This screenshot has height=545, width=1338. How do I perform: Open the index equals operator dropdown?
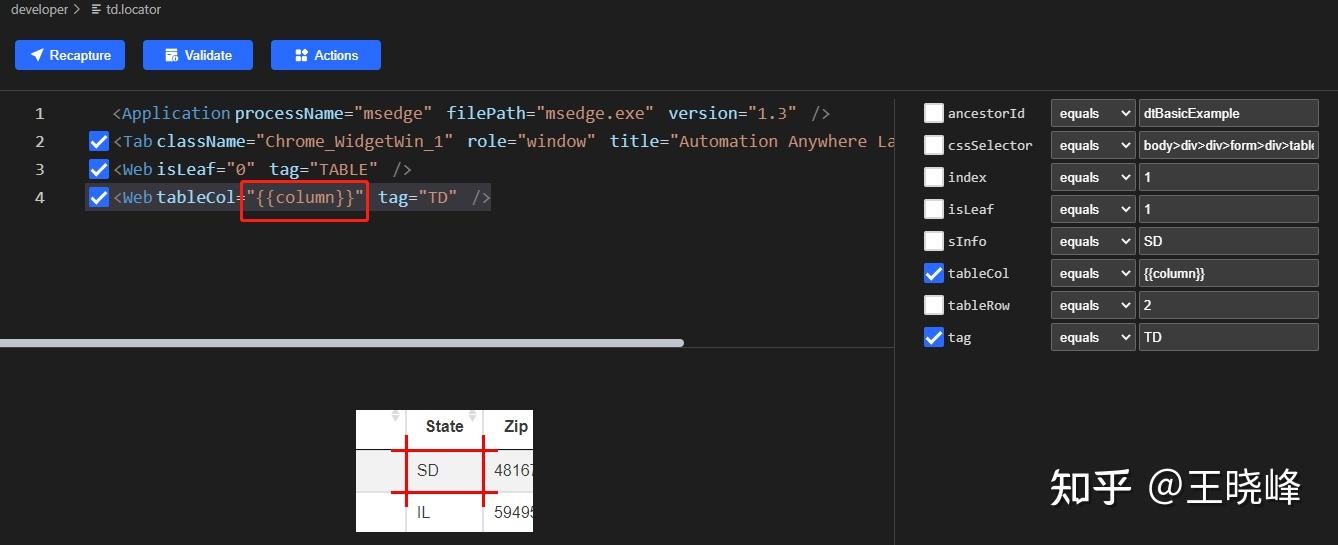point(1092,177)
